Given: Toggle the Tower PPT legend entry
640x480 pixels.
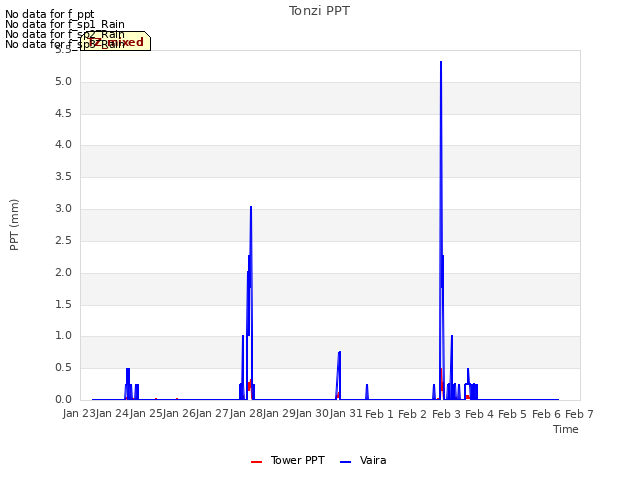Looking at the screenshot, I should [x=288, y=460].
